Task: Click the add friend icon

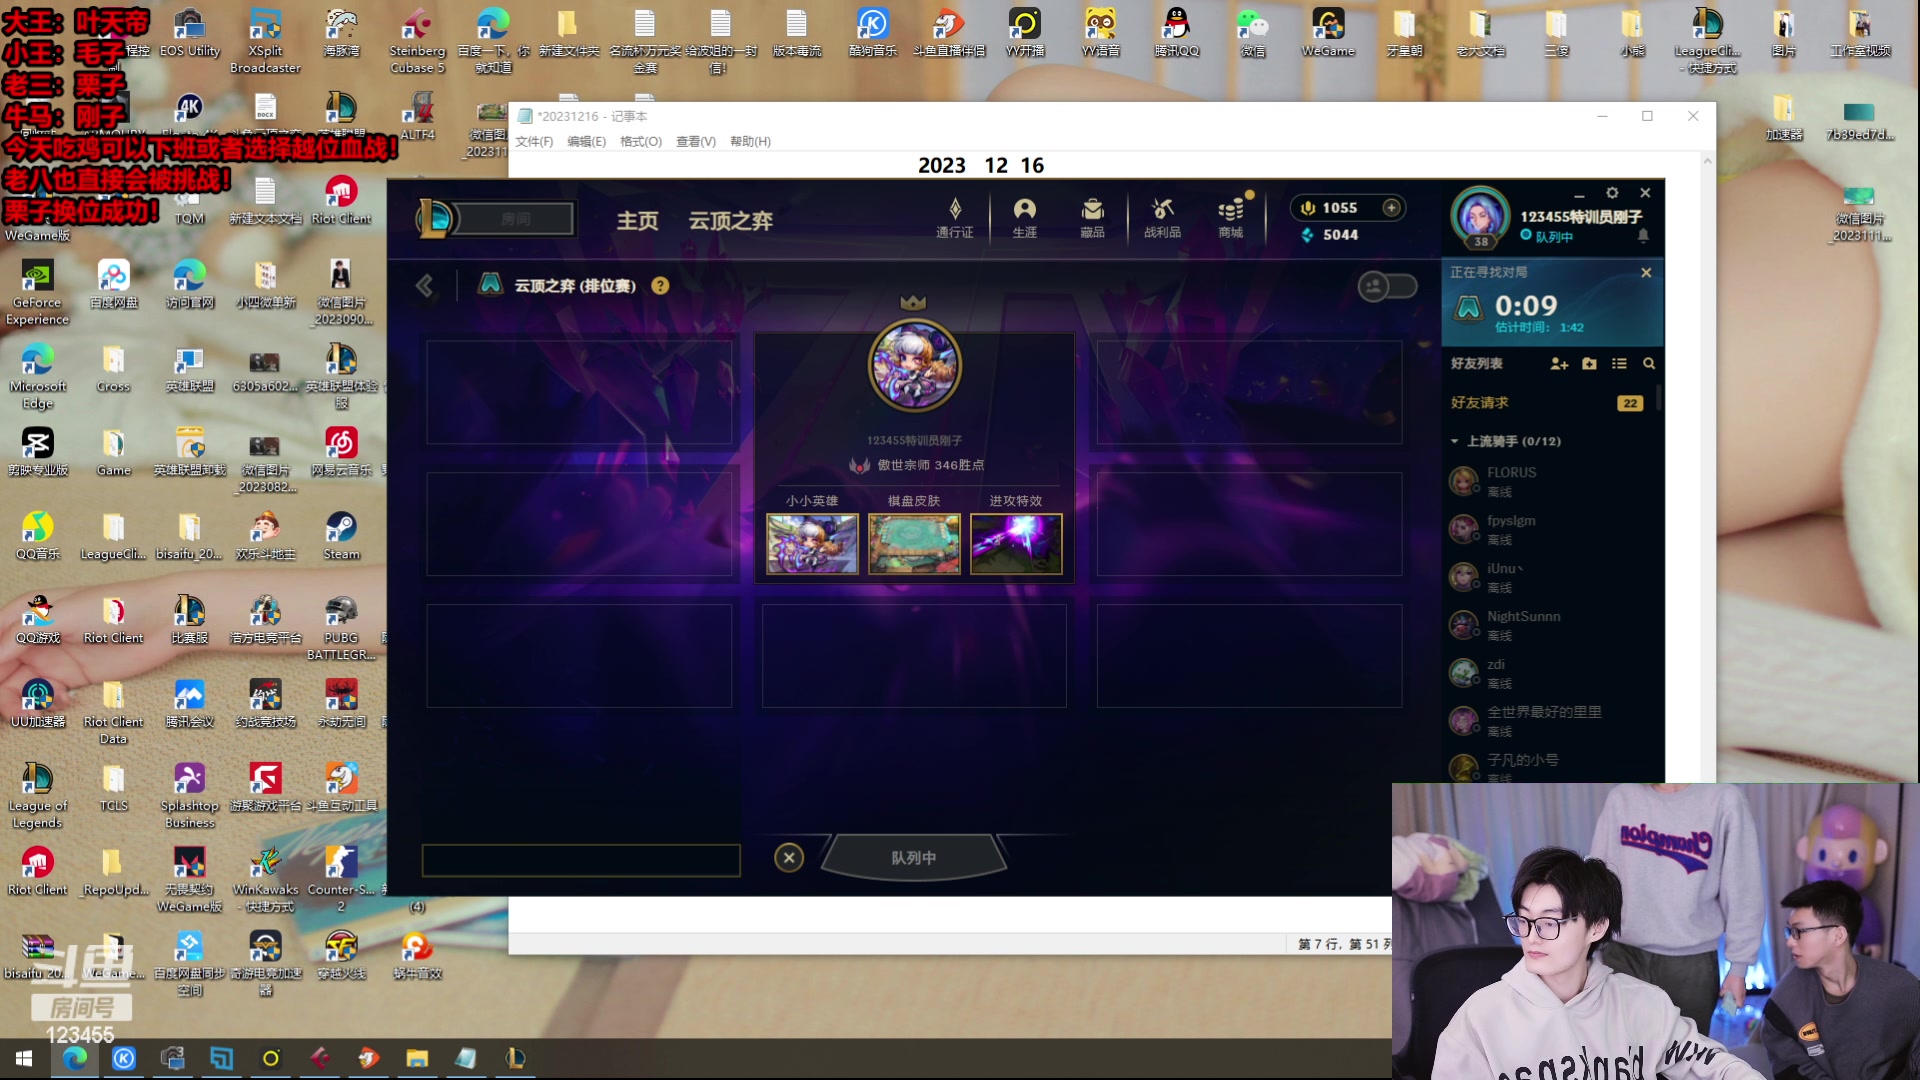Action: pos(1559,364)
